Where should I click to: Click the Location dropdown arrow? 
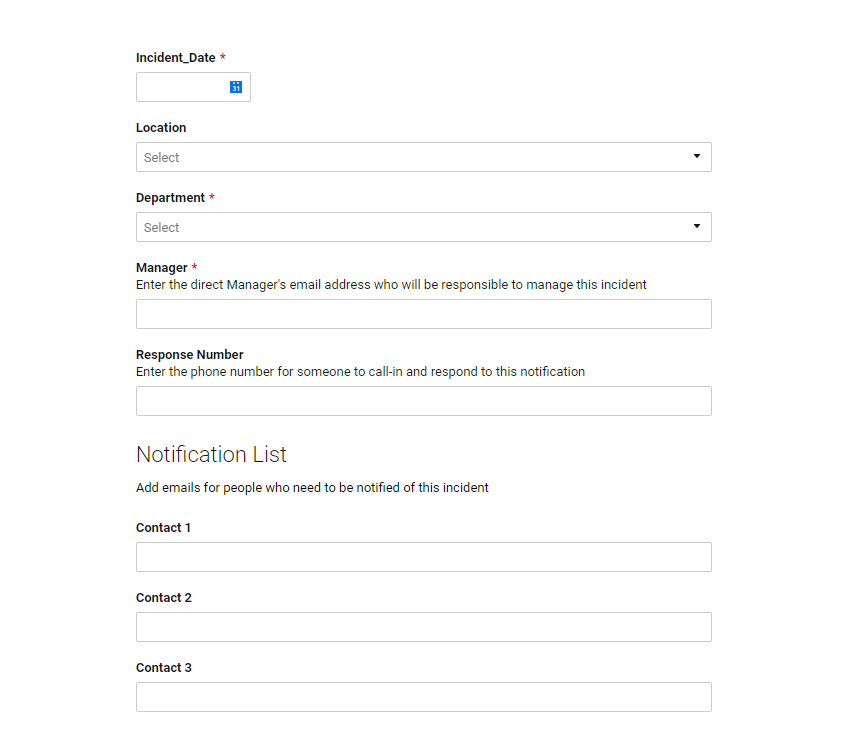coord(697,157)
